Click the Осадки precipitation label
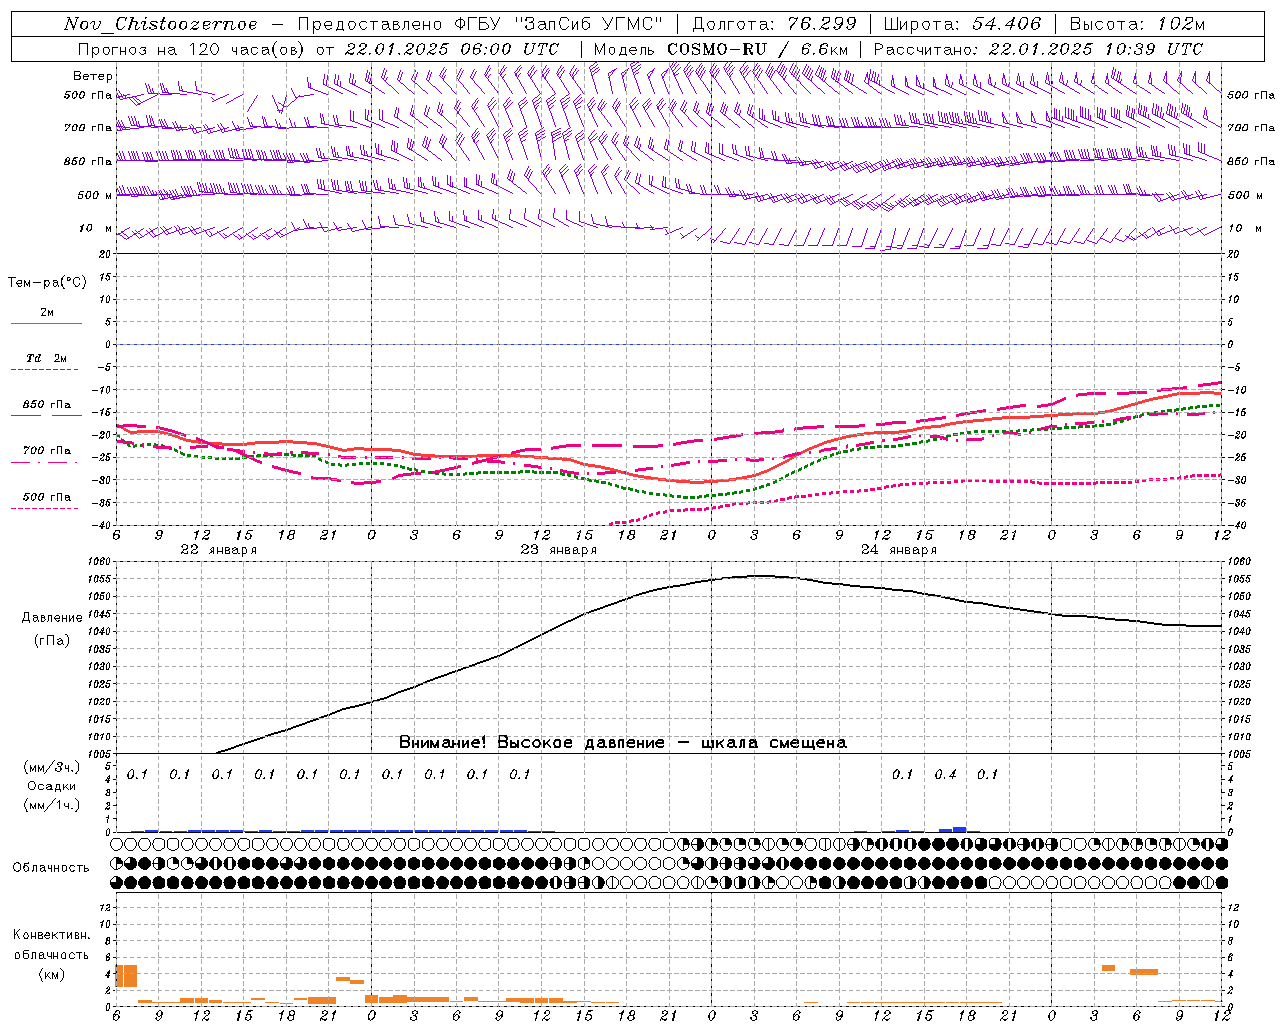Screen dimensions: 1280x1024 51,786
